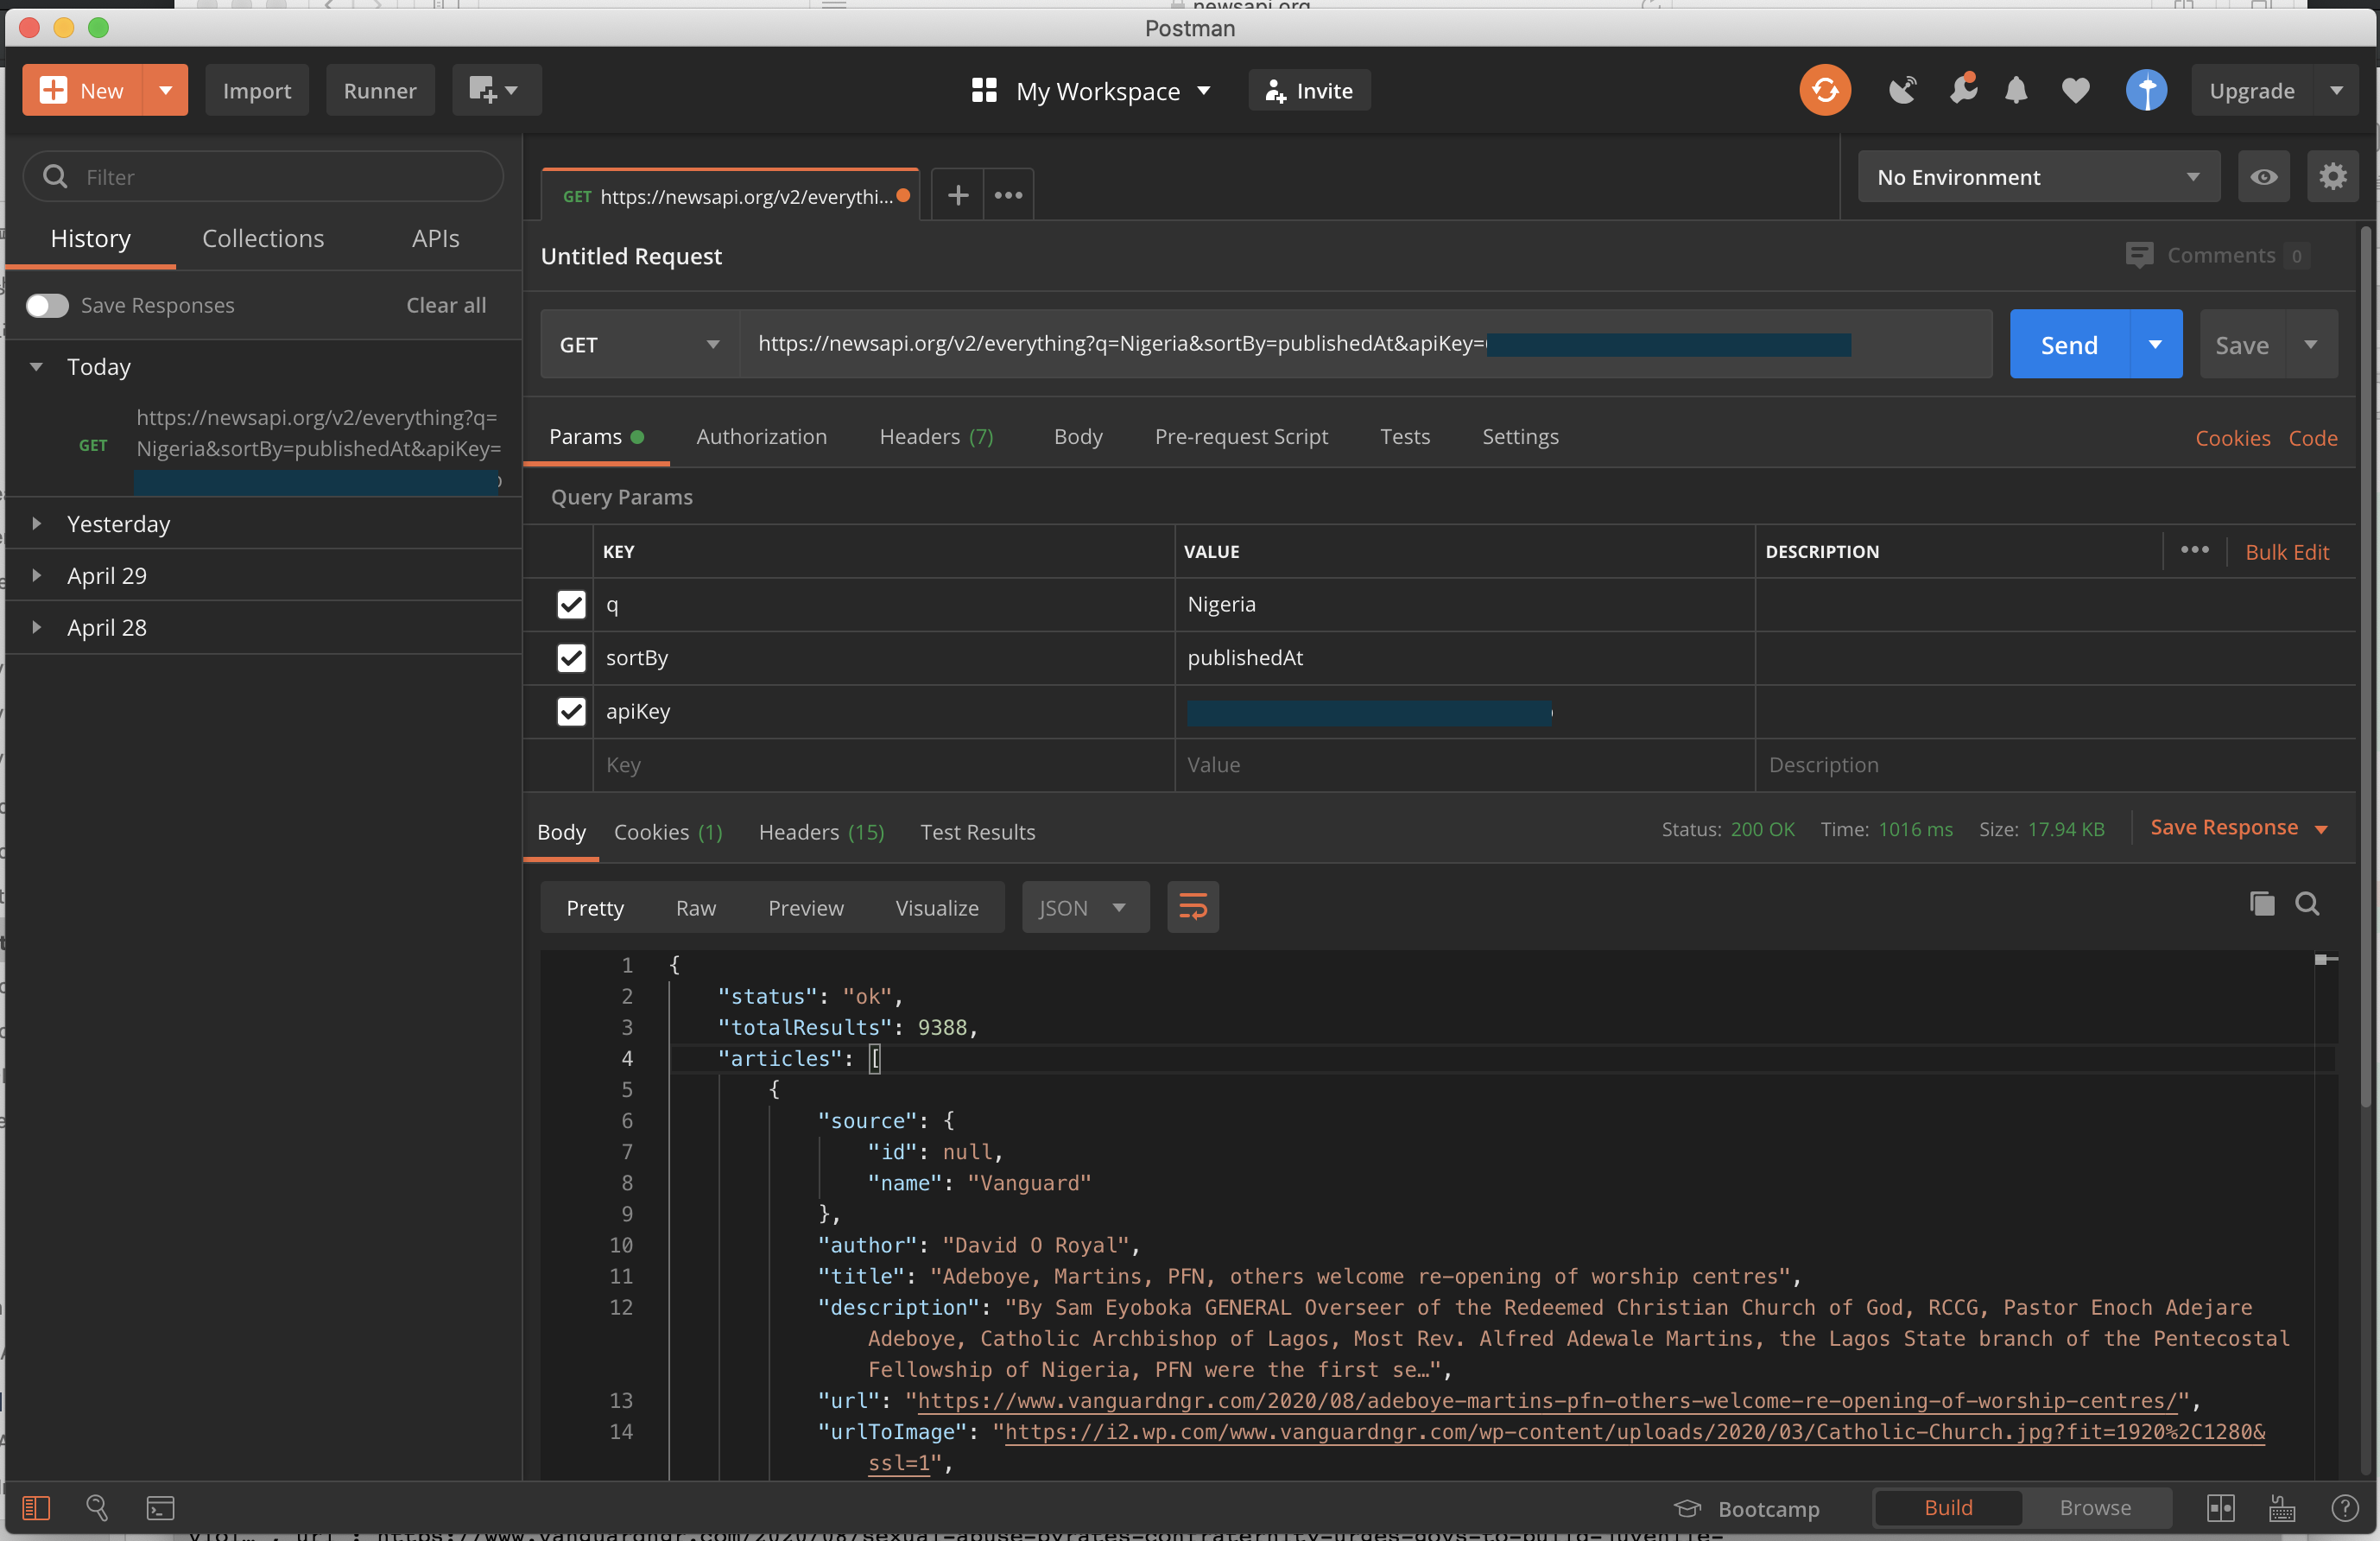This screenshot has width=2380, height=1541.
Task: Uncheck the apiKey query parameter
Action: pyautogui.click(x=571, y=711)
